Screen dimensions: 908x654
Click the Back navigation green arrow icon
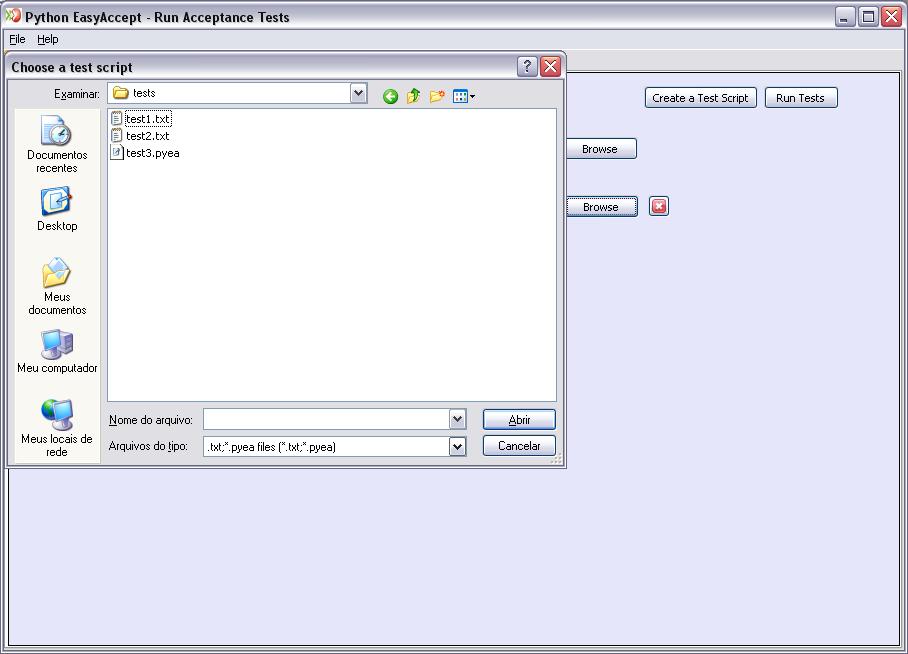390,97
